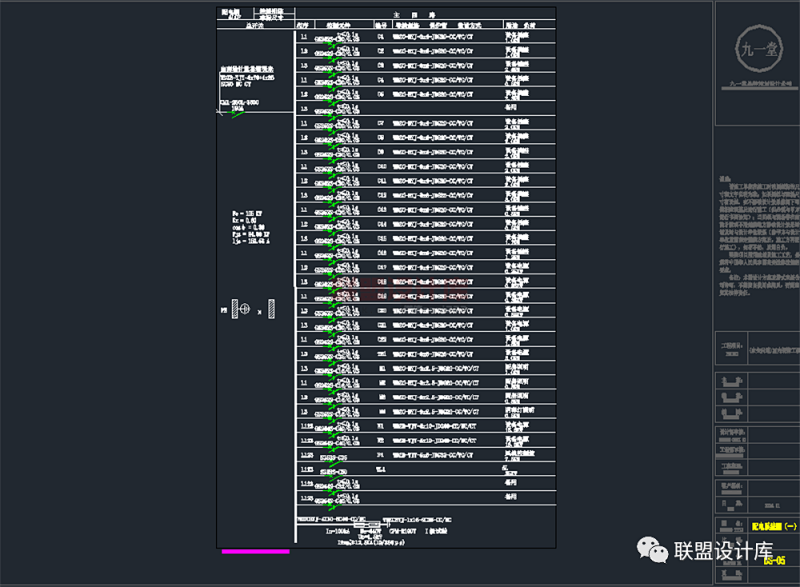Select the Pe load calculation text block
The image size is (800, 587).
click(x=236, y=228)
